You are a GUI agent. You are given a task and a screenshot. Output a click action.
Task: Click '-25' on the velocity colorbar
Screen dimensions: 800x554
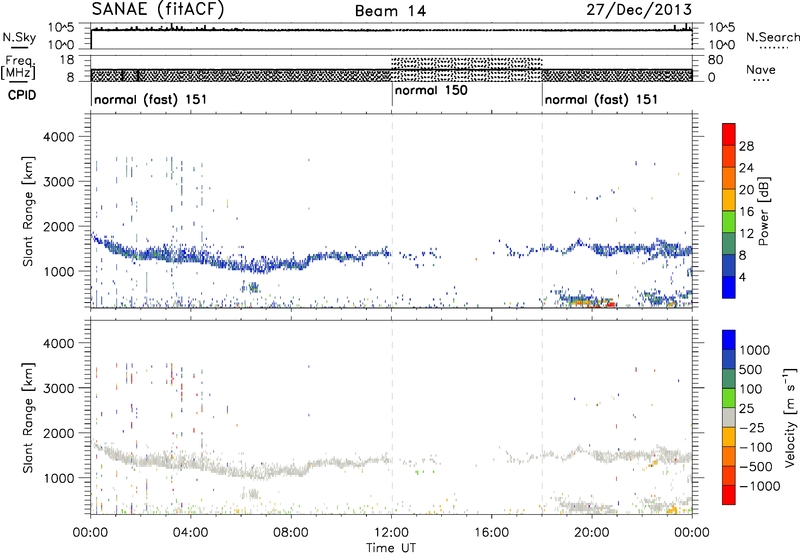pos(752,428)
